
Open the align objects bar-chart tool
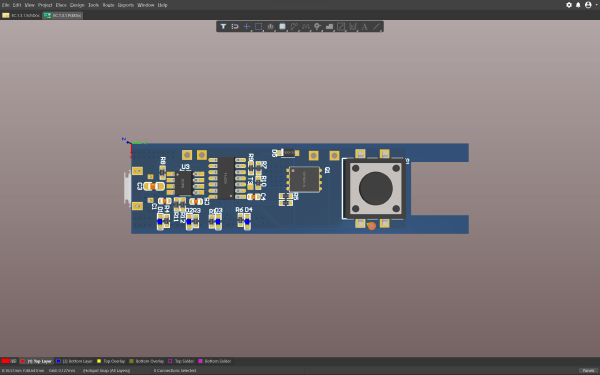click(271, 26)
